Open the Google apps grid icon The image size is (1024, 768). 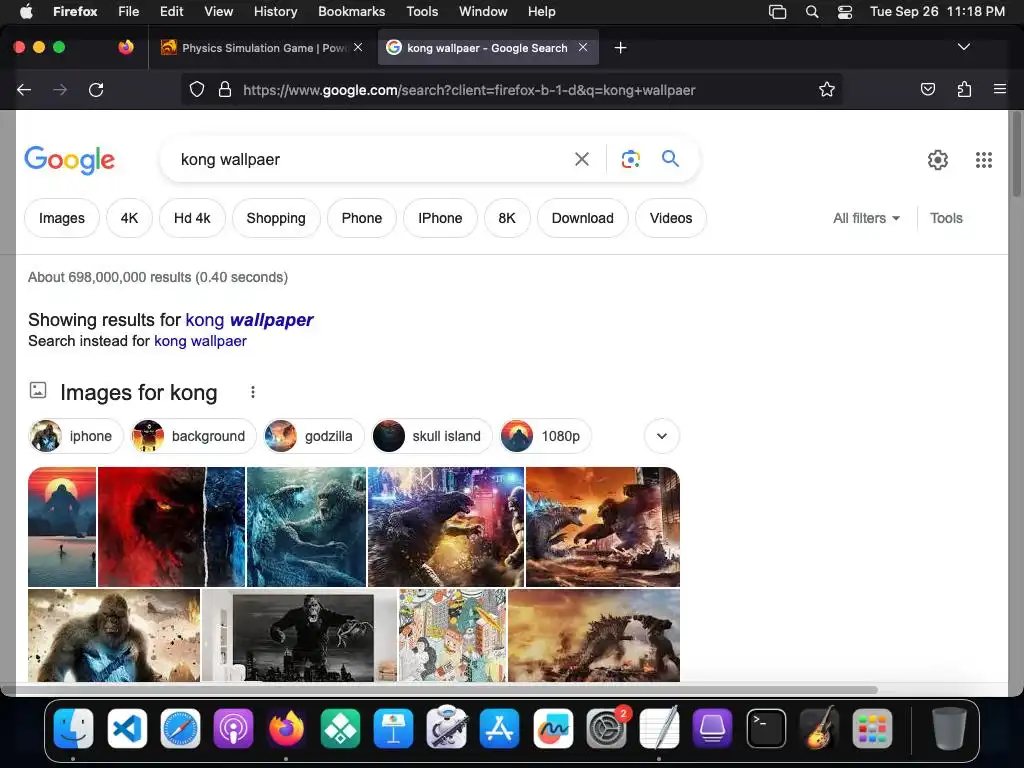984,160
